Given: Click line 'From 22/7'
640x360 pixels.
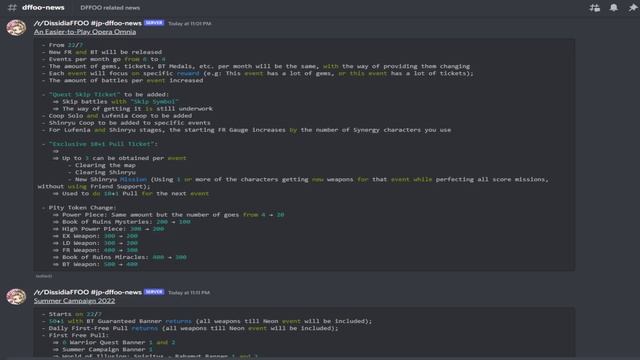Looking at the screenshot, I should 62,45.
